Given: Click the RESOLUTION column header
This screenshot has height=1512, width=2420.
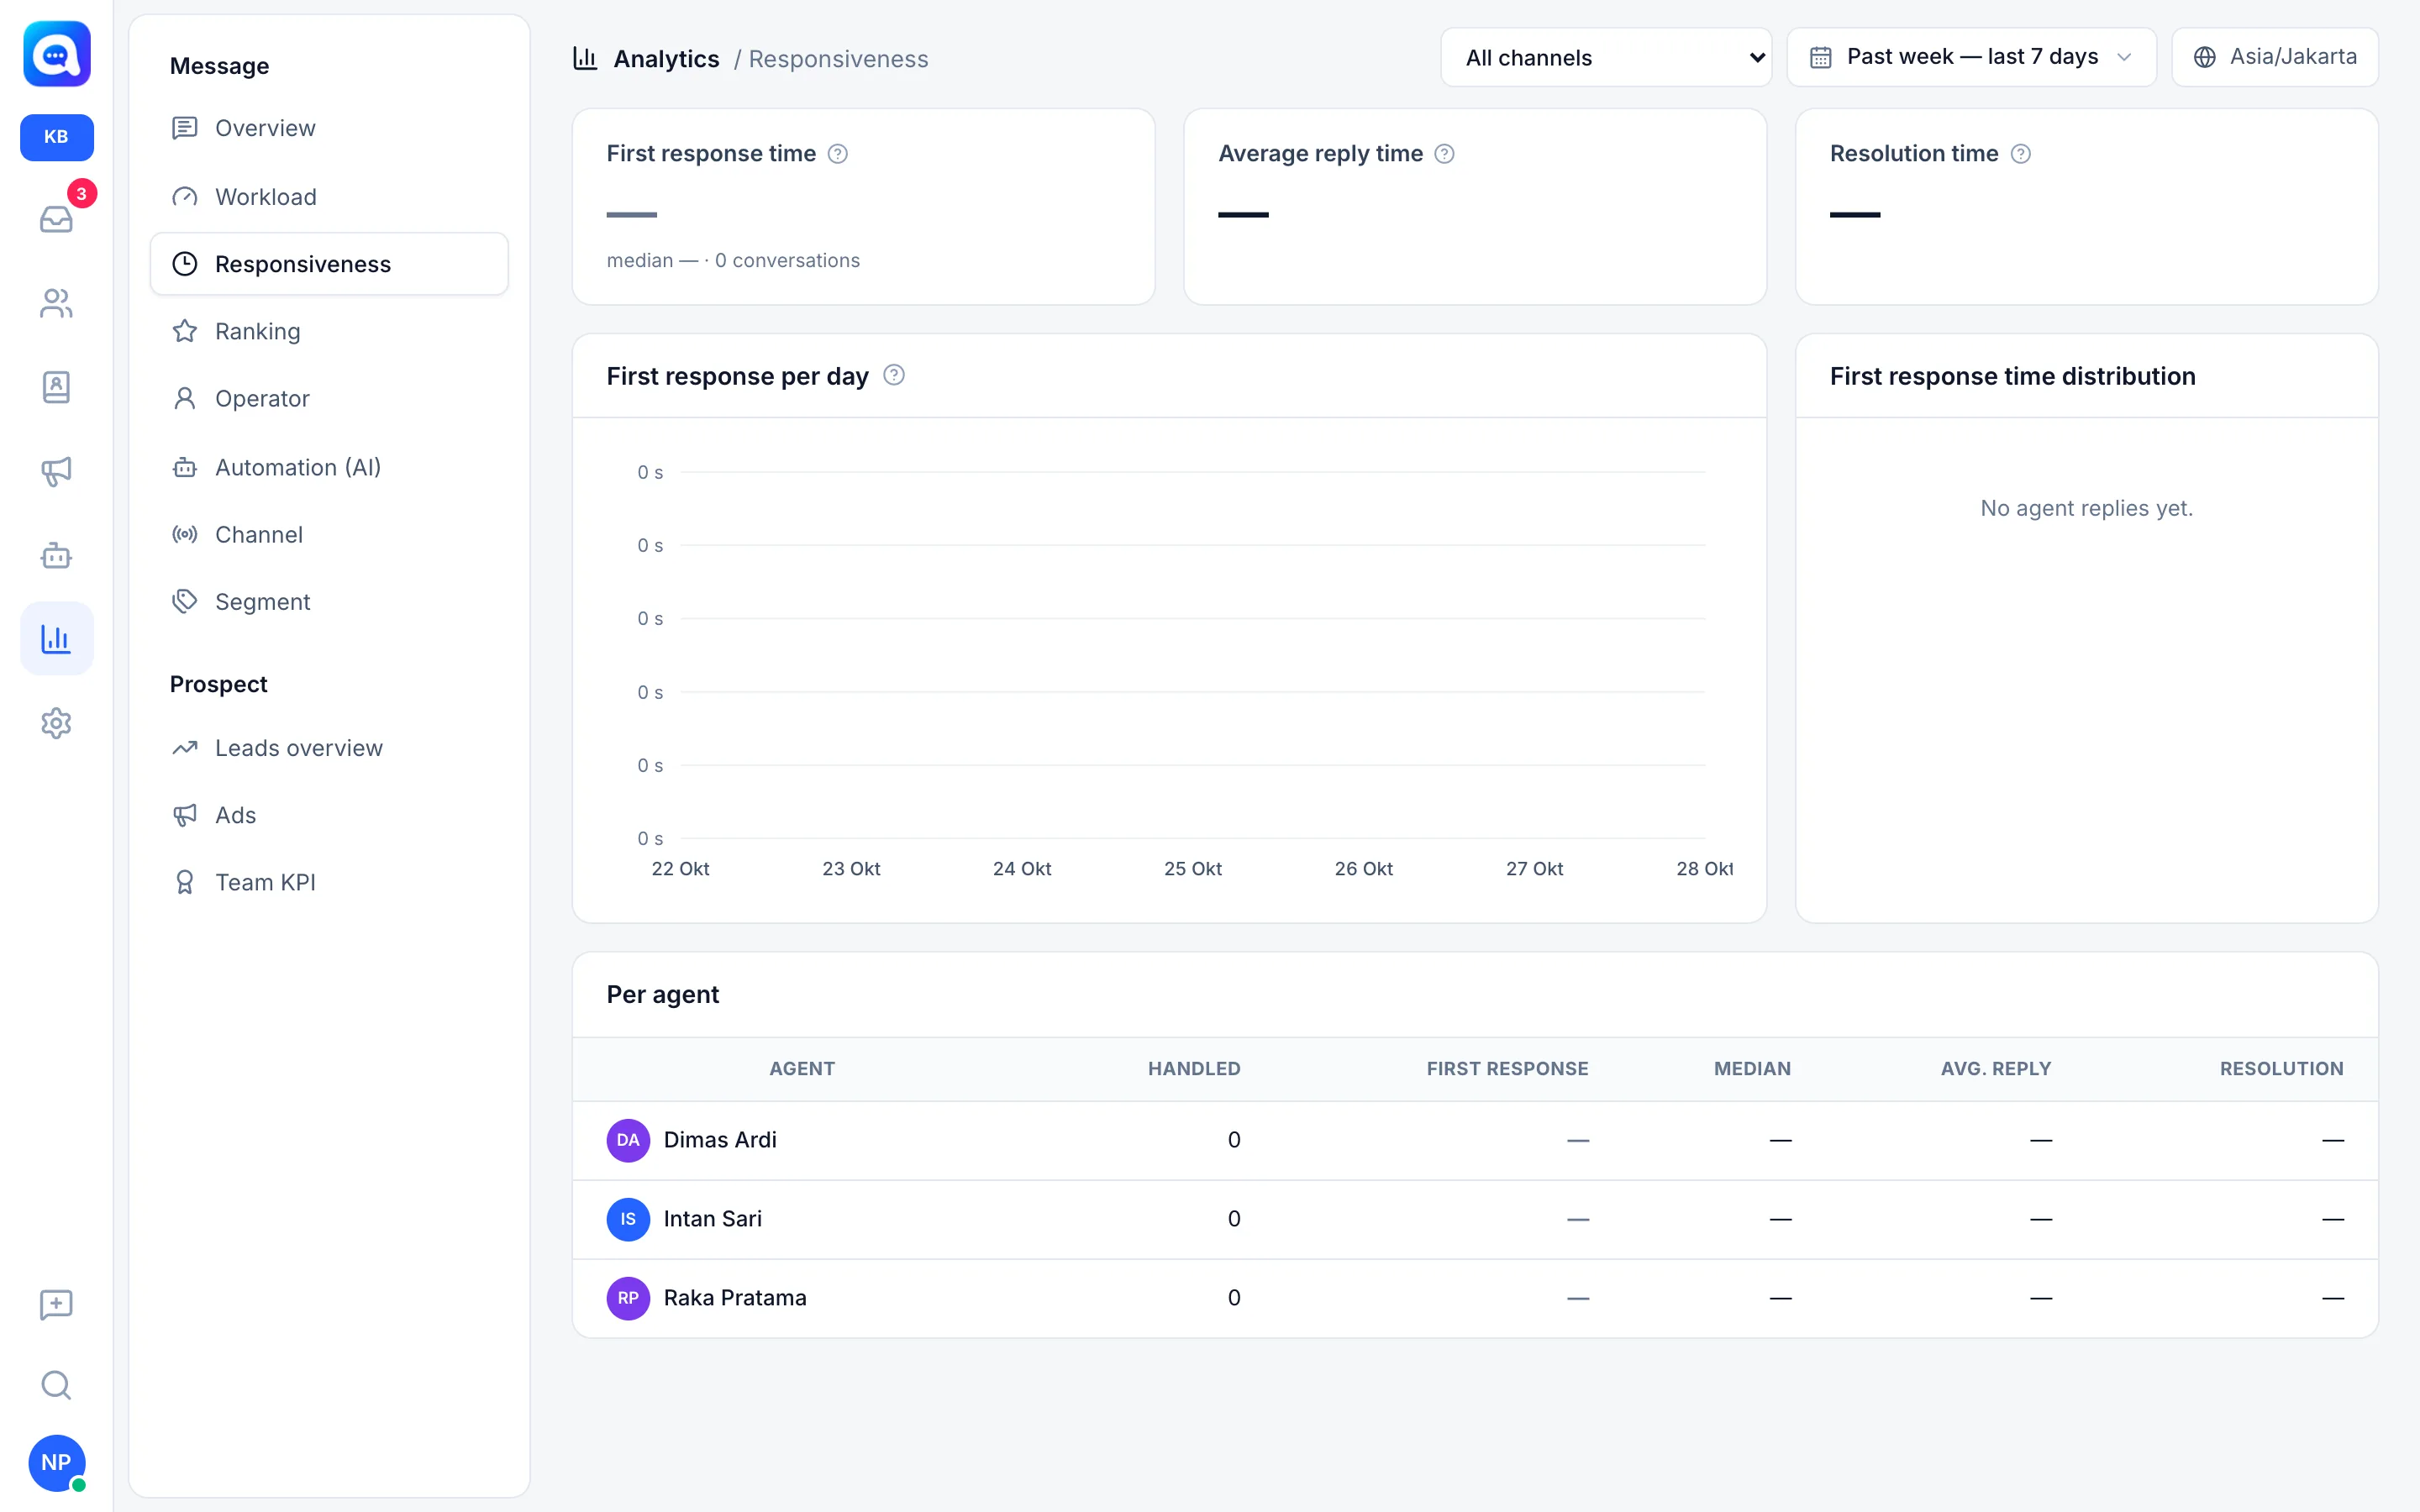Looking at the screenshot, I should click(2281, 1069).
